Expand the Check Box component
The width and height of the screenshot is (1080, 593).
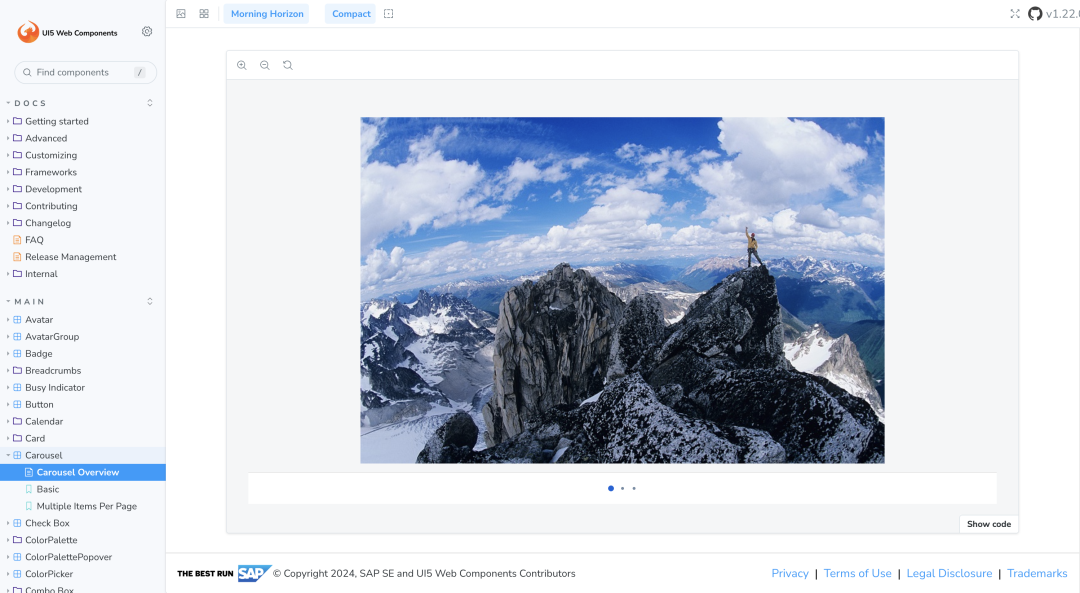point(47,523)
